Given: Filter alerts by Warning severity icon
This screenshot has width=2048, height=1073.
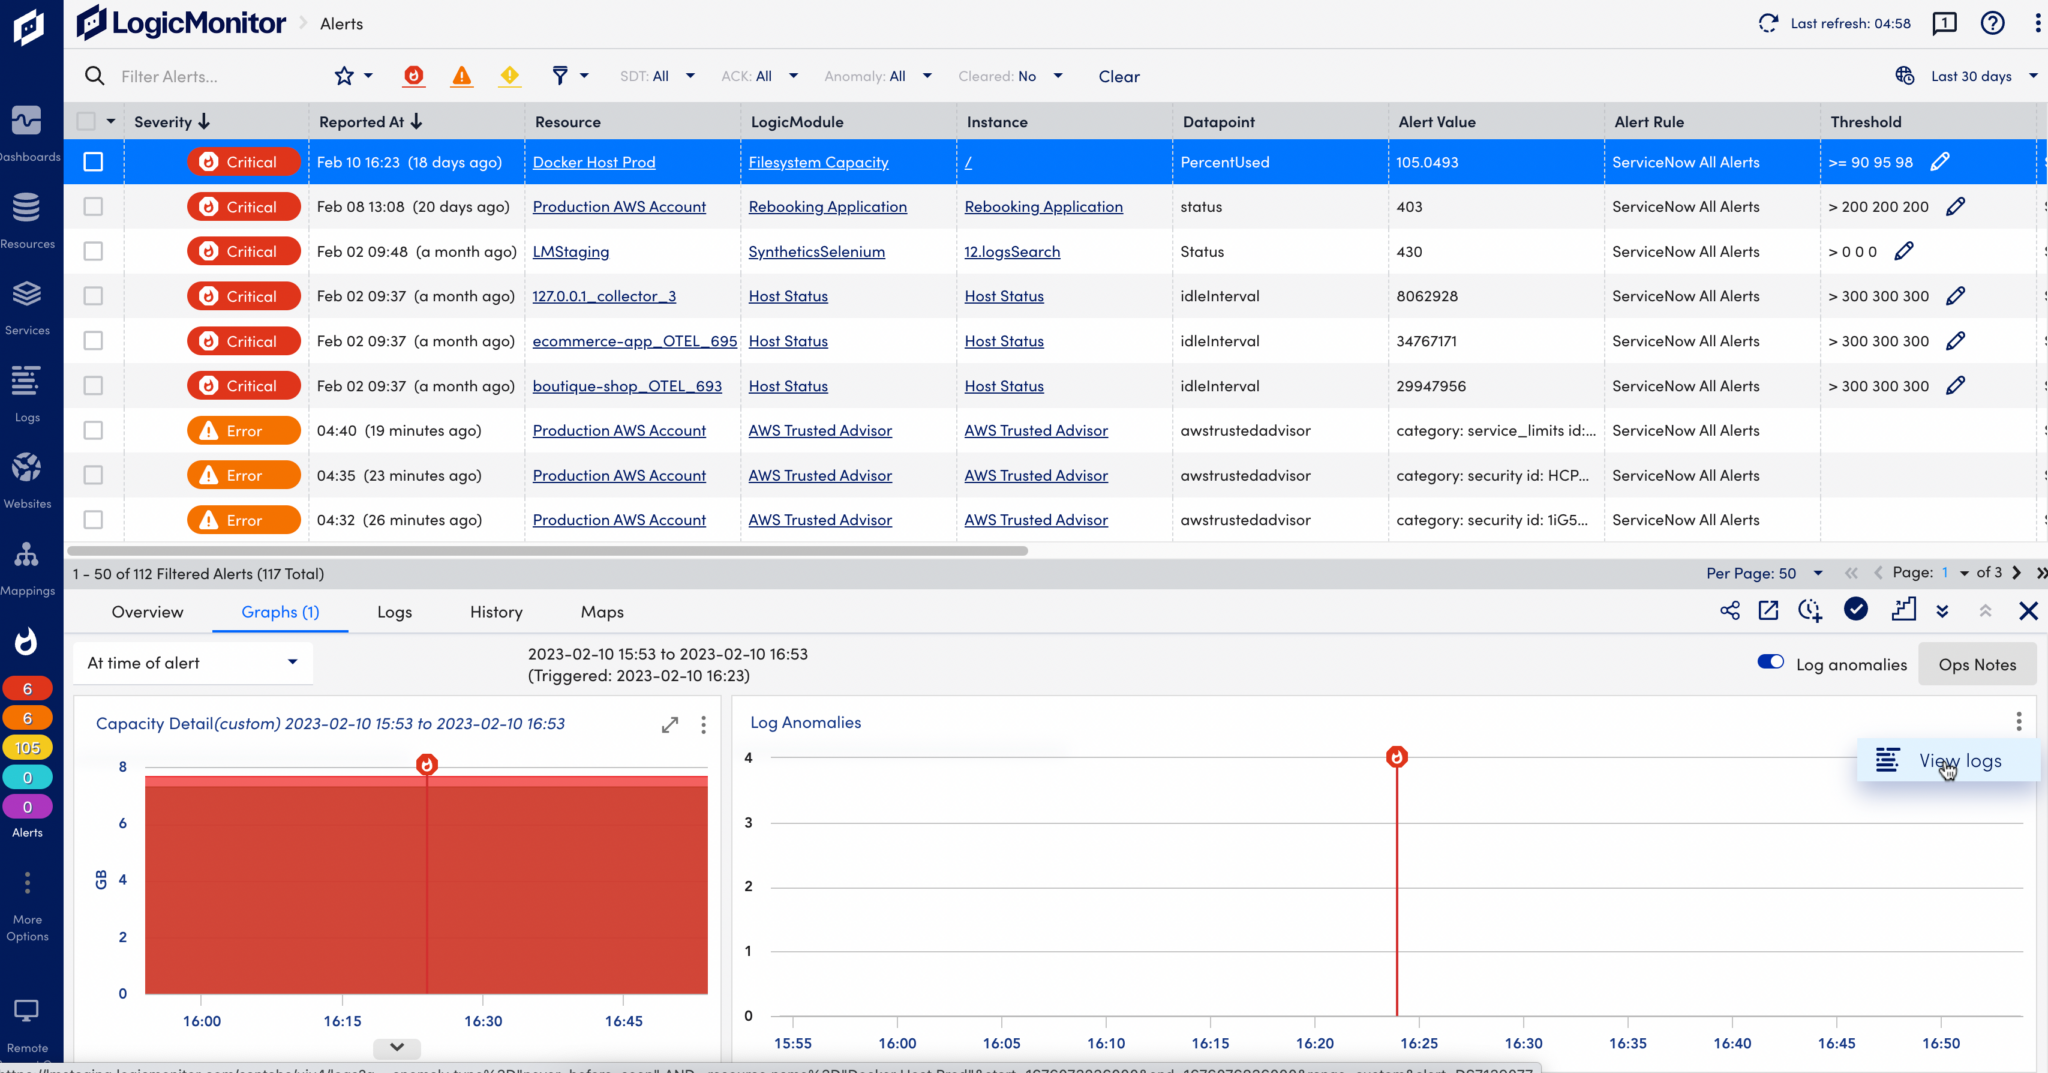Looking at the screenshot, I should [x=509, y=75].
